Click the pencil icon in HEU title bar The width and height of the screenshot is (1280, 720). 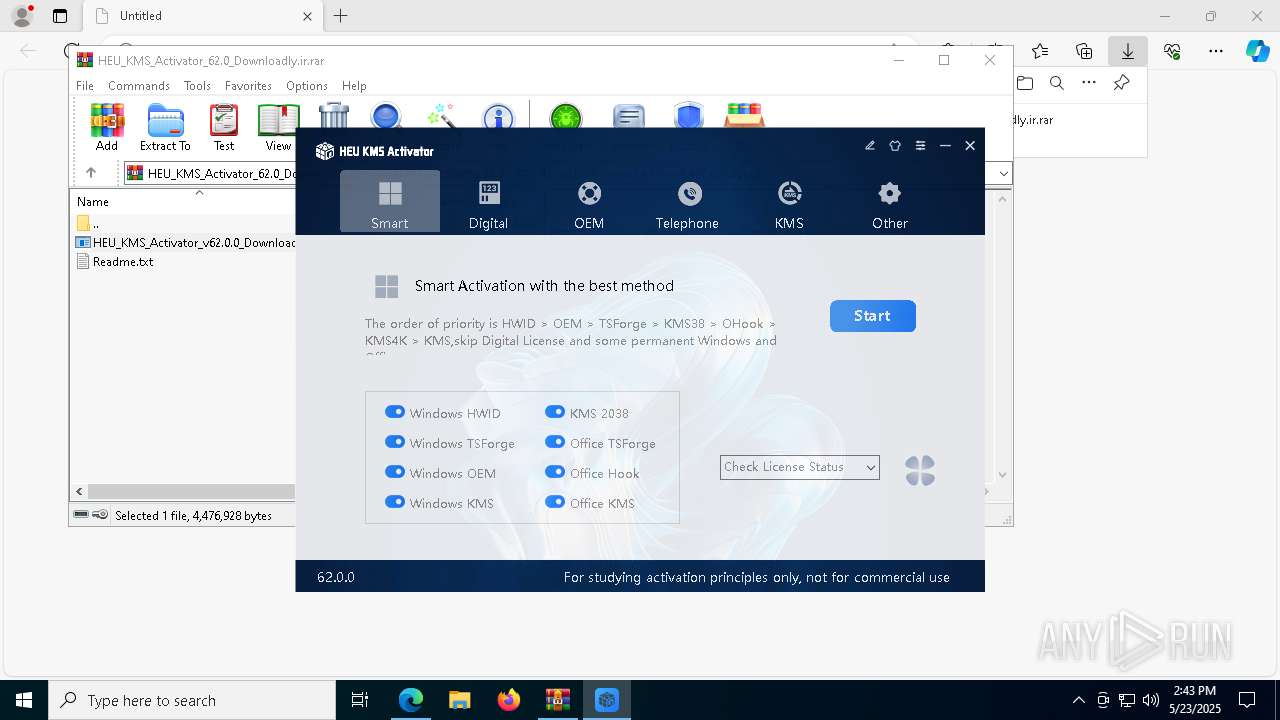(x=870, y=146)
